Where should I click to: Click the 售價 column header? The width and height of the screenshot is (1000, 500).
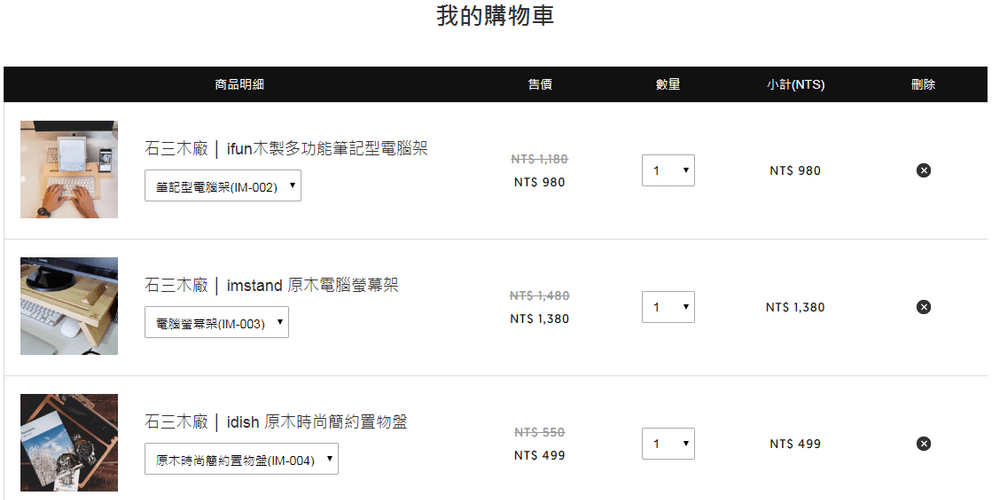click(x=540, y=84)
